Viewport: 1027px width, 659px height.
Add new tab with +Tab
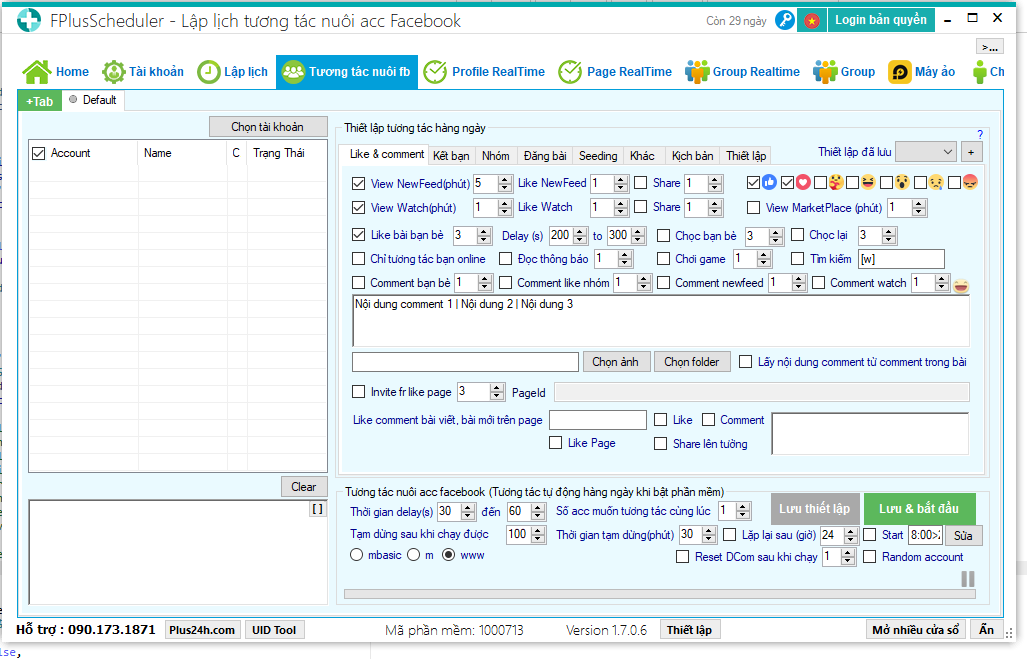click(x=40, y=102)
